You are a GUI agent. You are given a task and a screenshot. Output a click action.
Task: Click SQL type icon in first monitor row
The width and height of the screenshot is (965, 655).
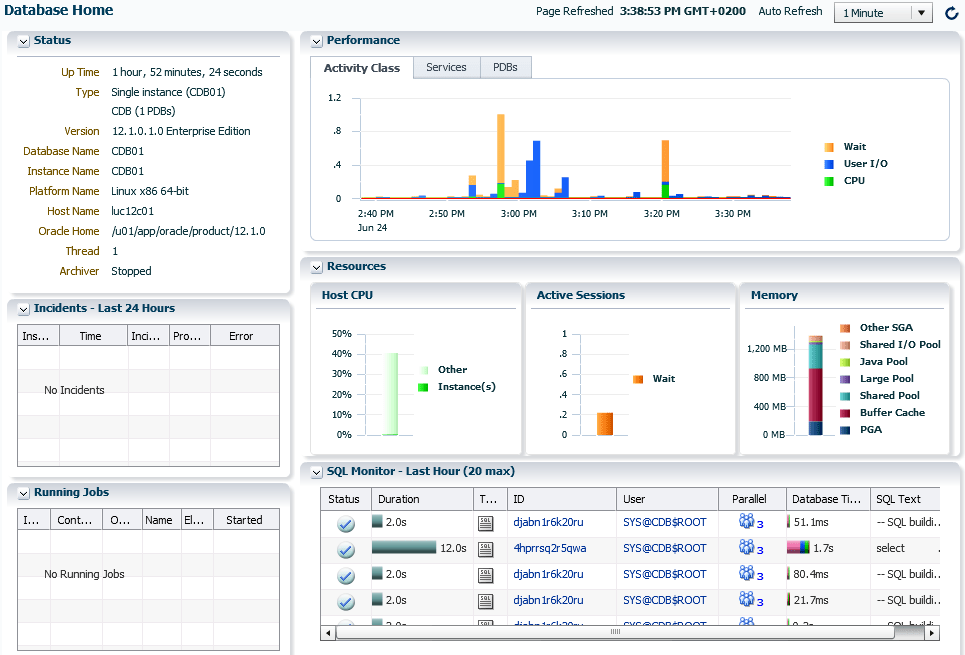point(485,522)
